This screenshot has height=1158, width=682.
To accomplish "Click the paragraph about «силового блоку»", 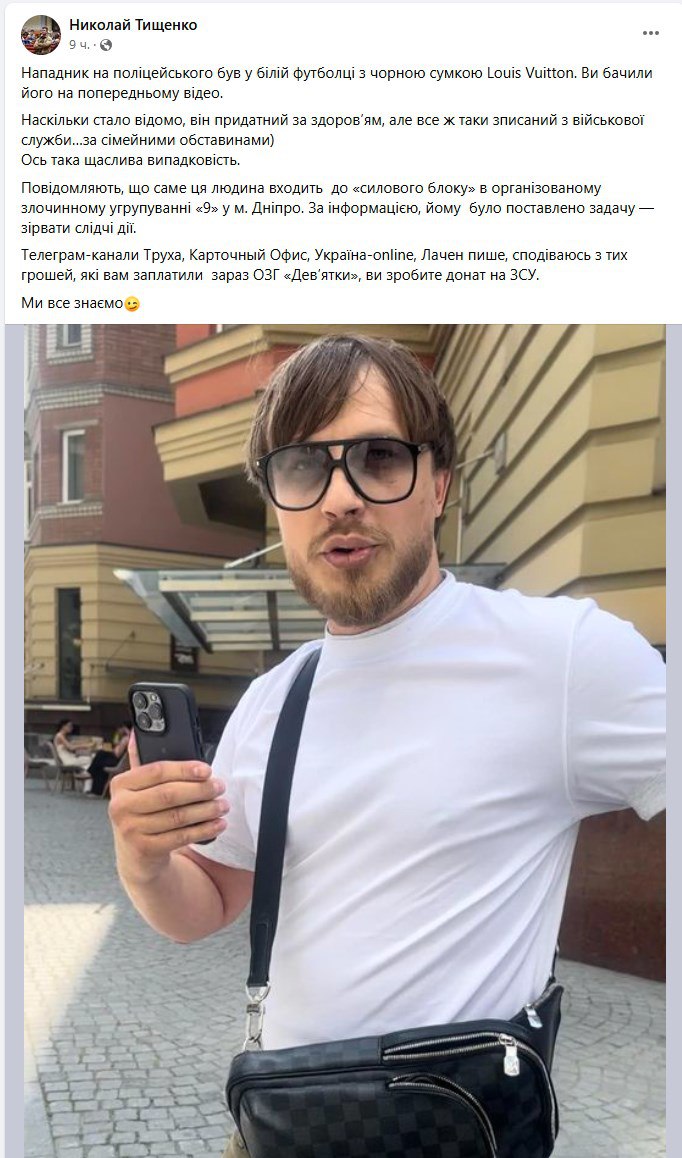I will 338,208.
